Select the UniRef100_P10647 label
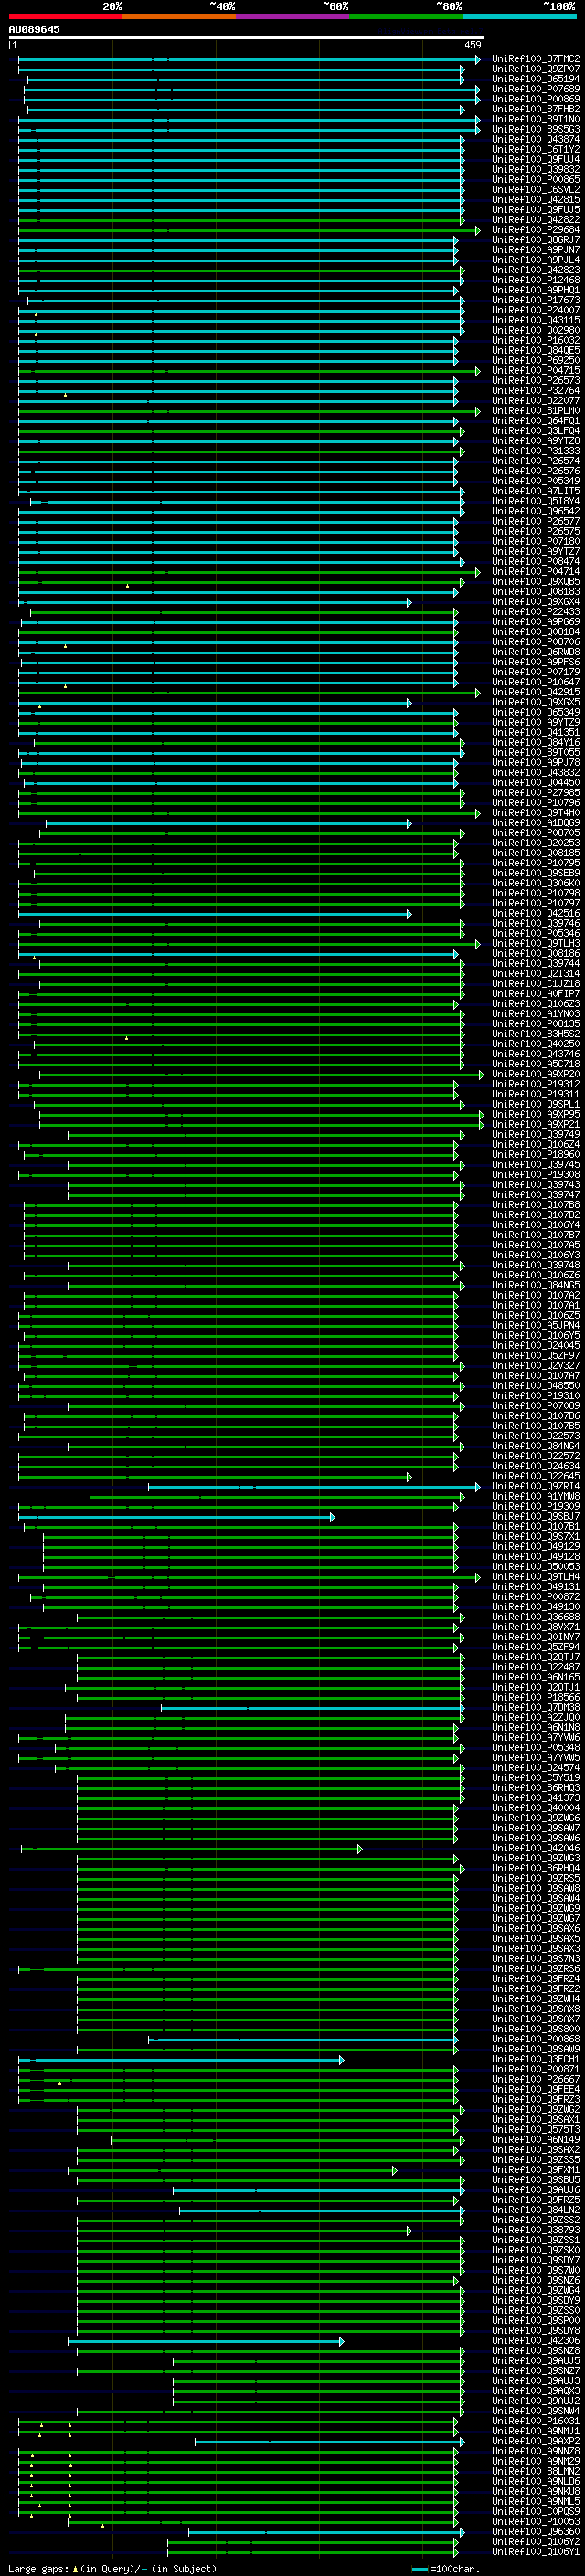Image resolution: width=585 pixels, height=2576 pixels. coord(536,682)
